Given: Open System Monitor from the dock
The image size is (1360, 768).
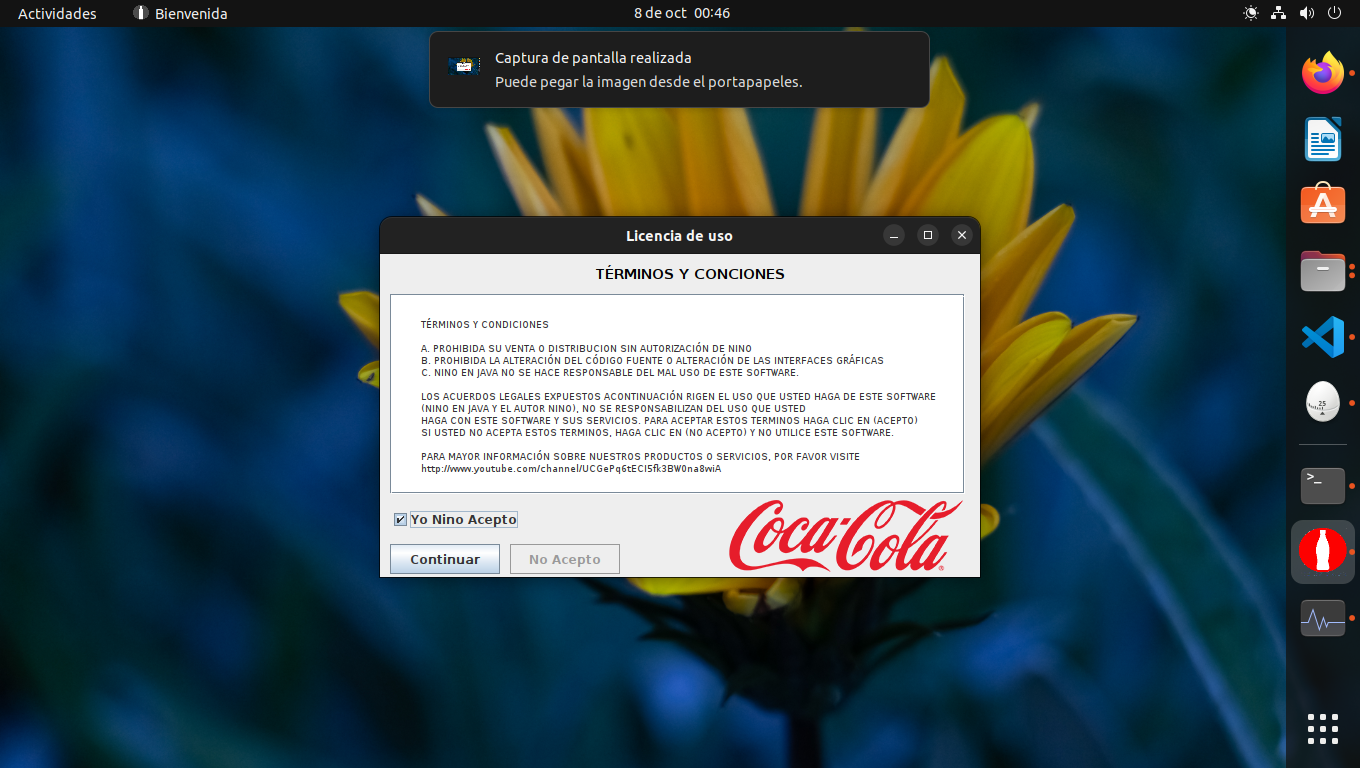Looking at the screenshot, I should pos(1322,619).
